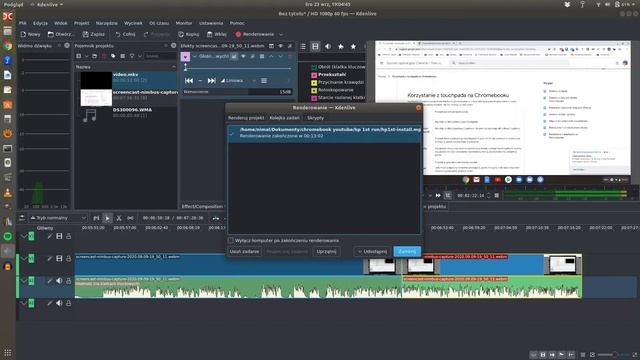The width and height of the screenshot is (640, 360).
Task: Mute the bottom audio track
Action: [59, 303]
